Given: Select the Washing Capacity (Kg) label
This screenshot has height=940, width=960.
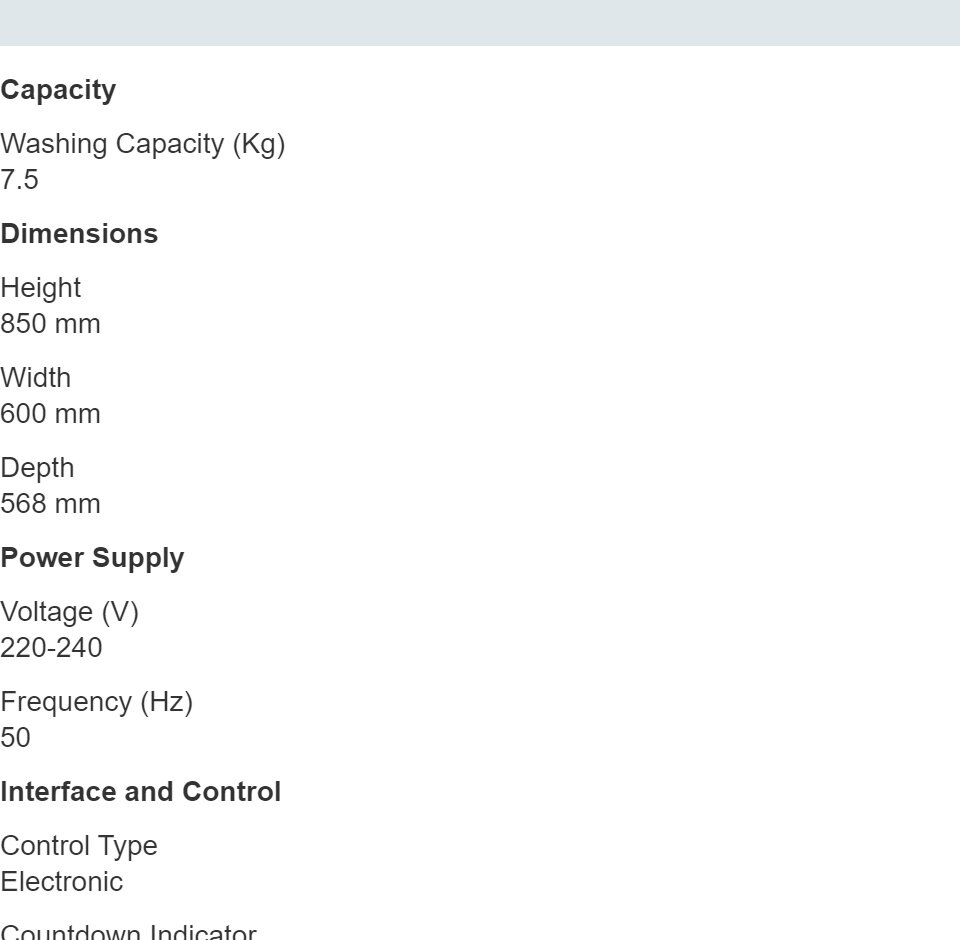Looking at the screenshot, I should pos(142,144).
